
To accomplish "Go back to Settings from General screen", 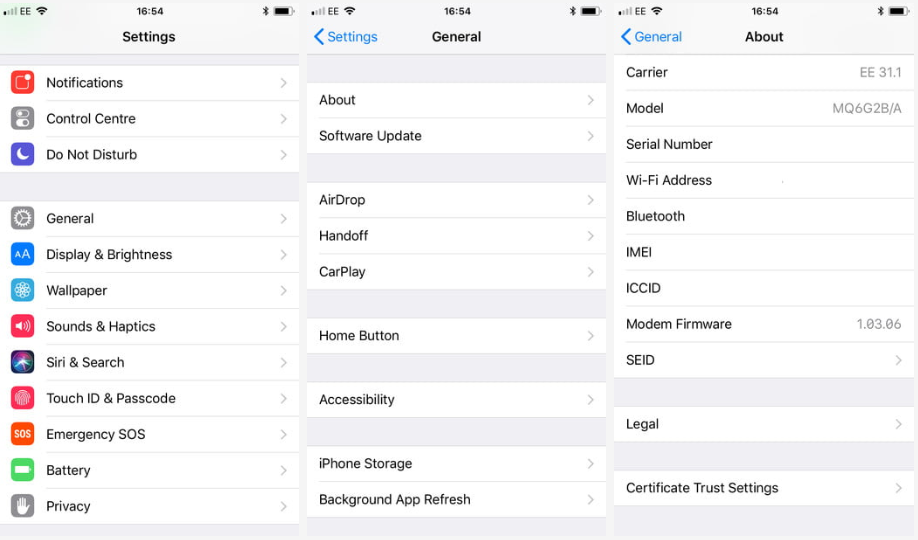I will tap(345, 36).
